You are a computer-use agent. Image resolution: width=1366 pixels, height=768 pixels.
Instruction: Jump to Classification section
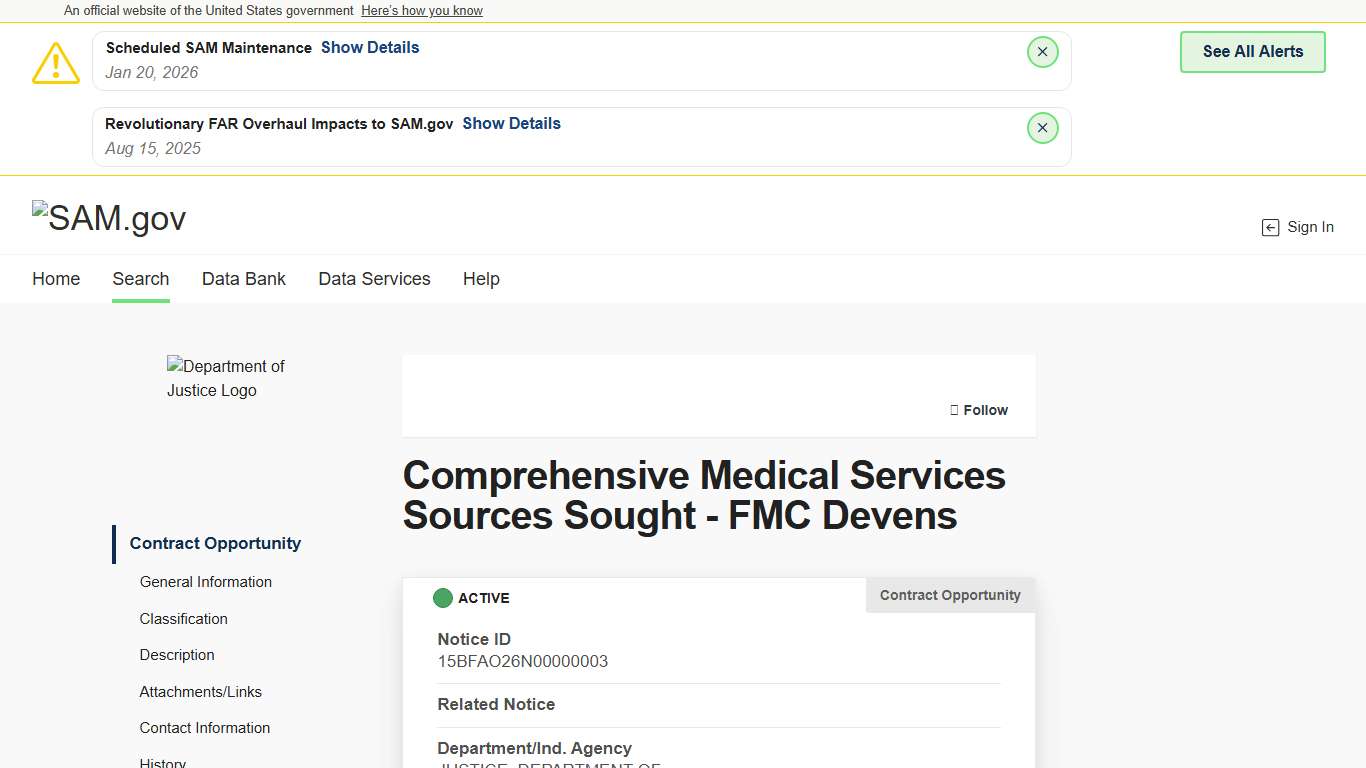tap(184, 619)
